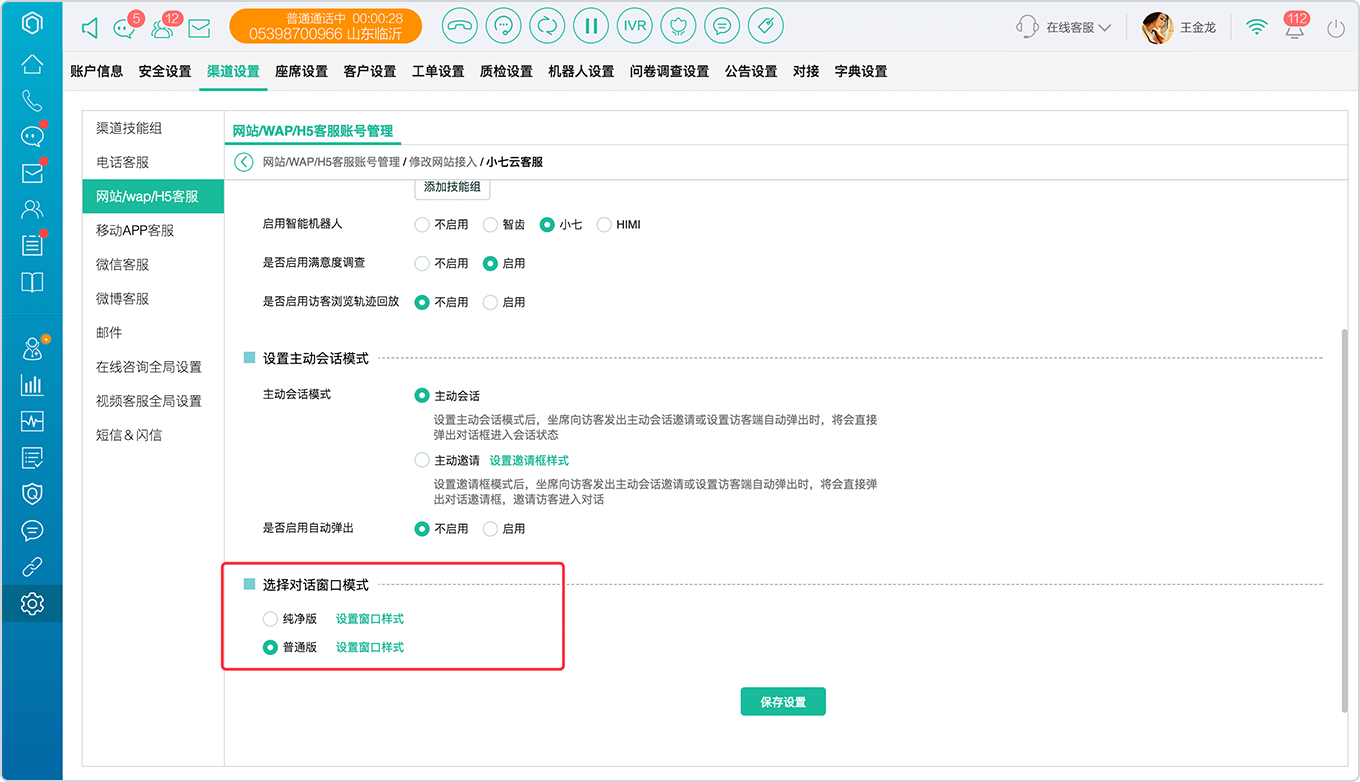Switch to the 座席设置 tab
This screenshot has width=1360, height=782.
(x=301, y=71)
